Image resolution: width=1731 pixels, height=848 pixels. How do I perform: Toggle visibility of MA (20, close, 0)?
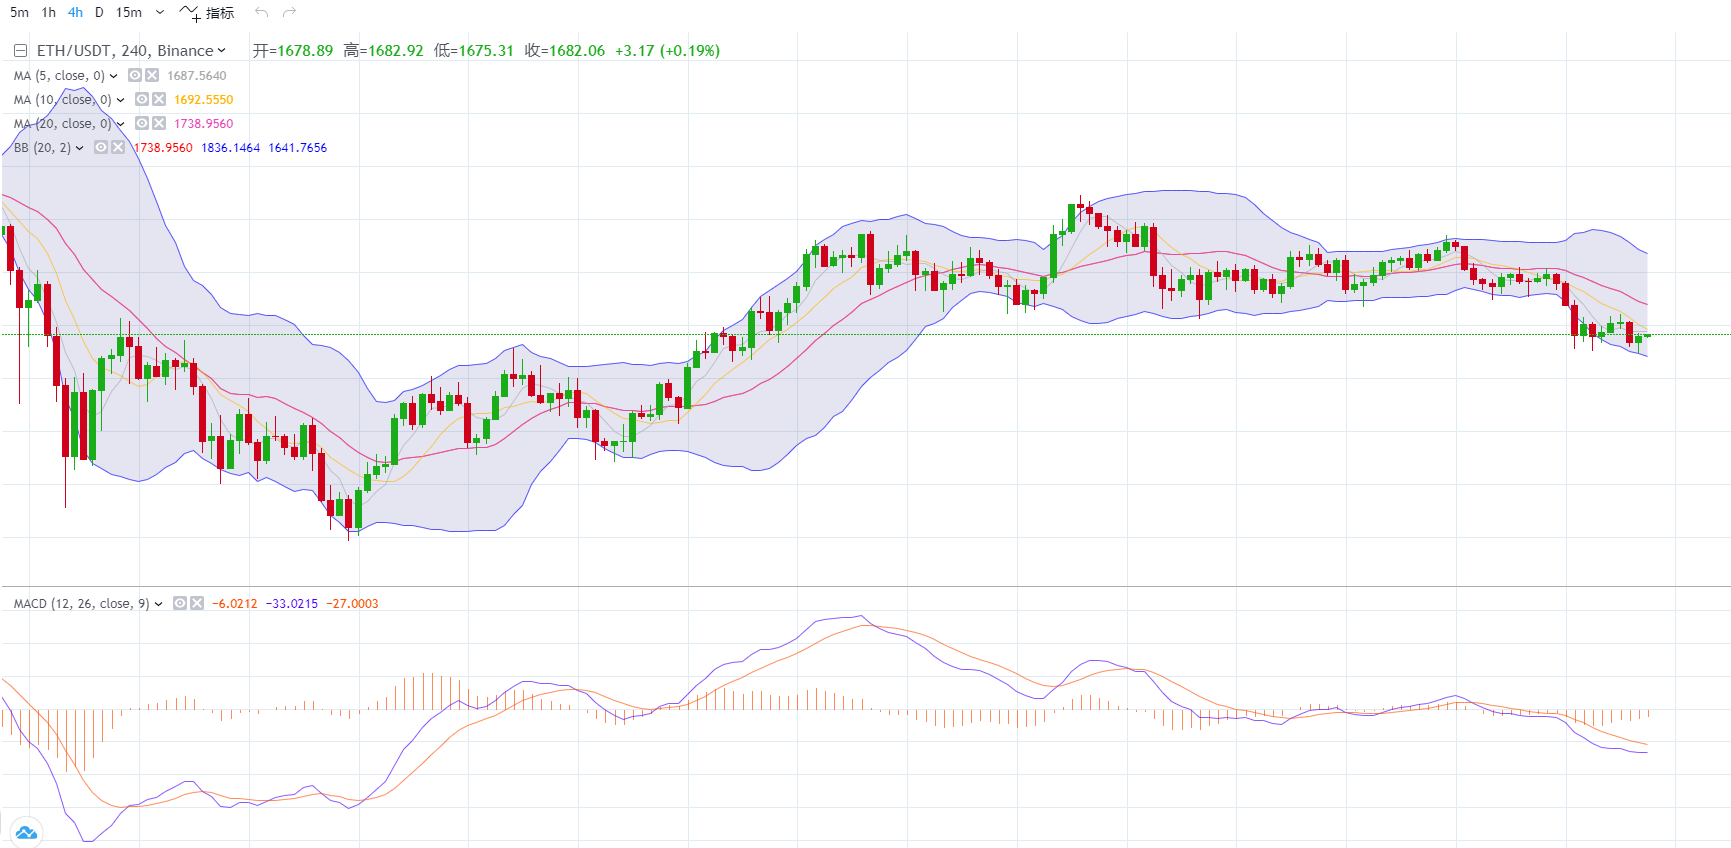(141, 123)
